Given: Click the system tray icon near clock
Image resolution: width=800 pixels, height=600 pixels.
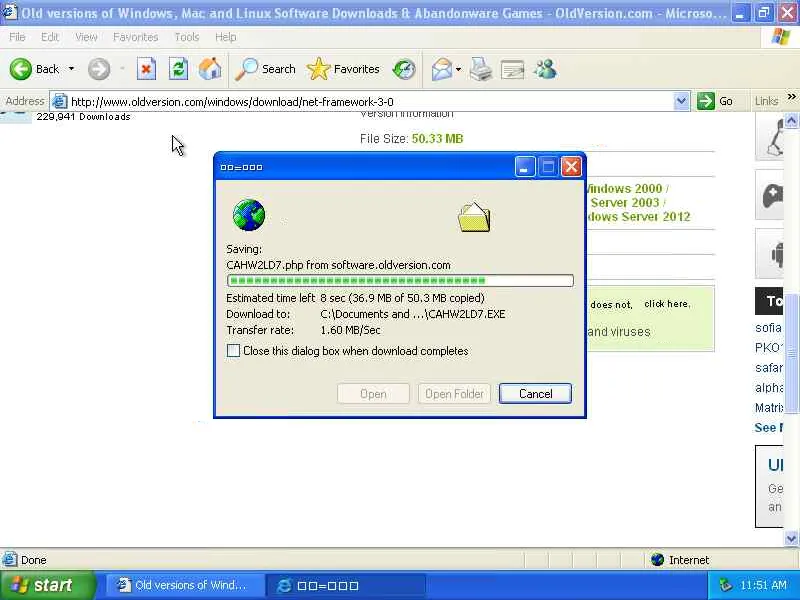Looking at the screenshot, I should click(x=726, y=585).
